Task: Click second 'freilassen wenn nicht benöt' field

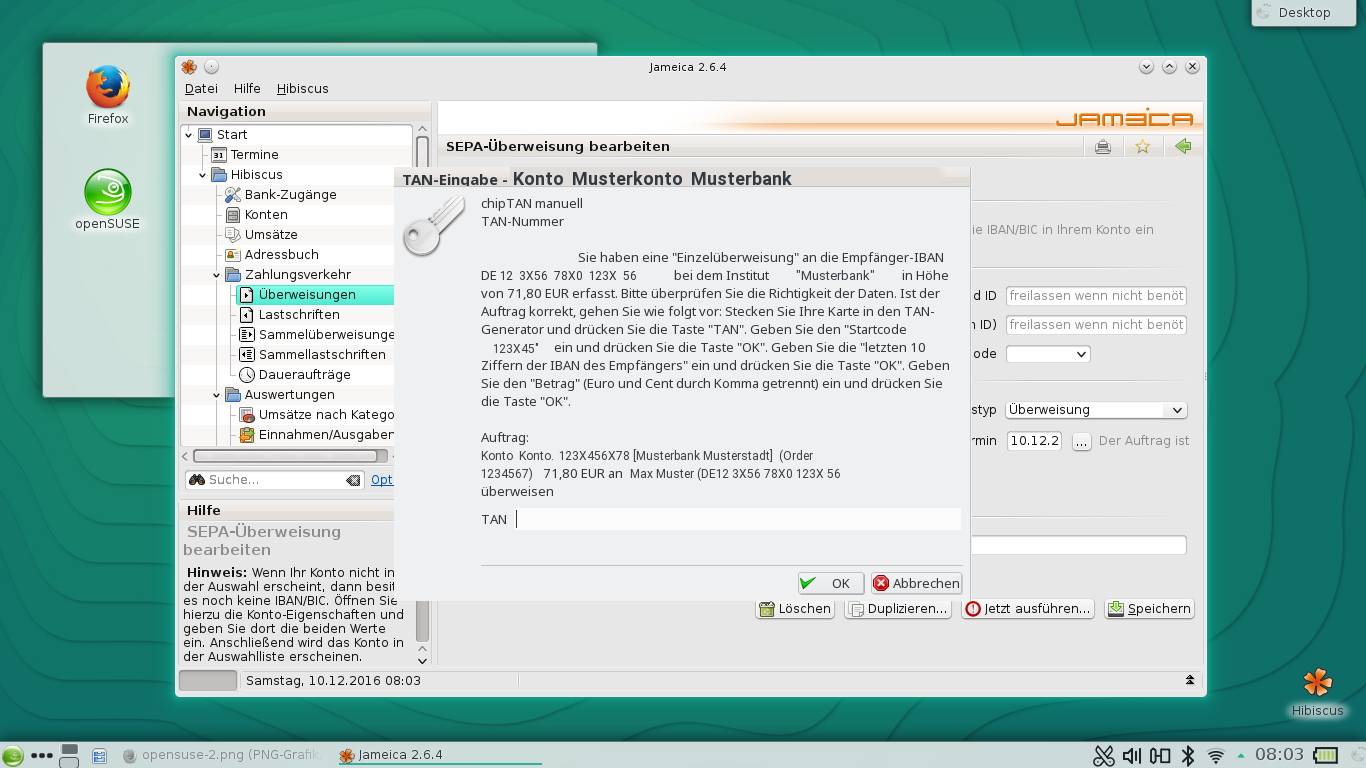Action: pos(1096,325)
